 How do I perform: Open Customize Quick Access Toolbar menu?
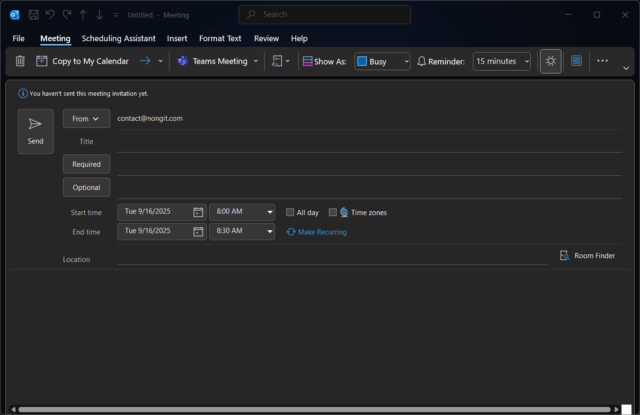click(x=116, y=15)
